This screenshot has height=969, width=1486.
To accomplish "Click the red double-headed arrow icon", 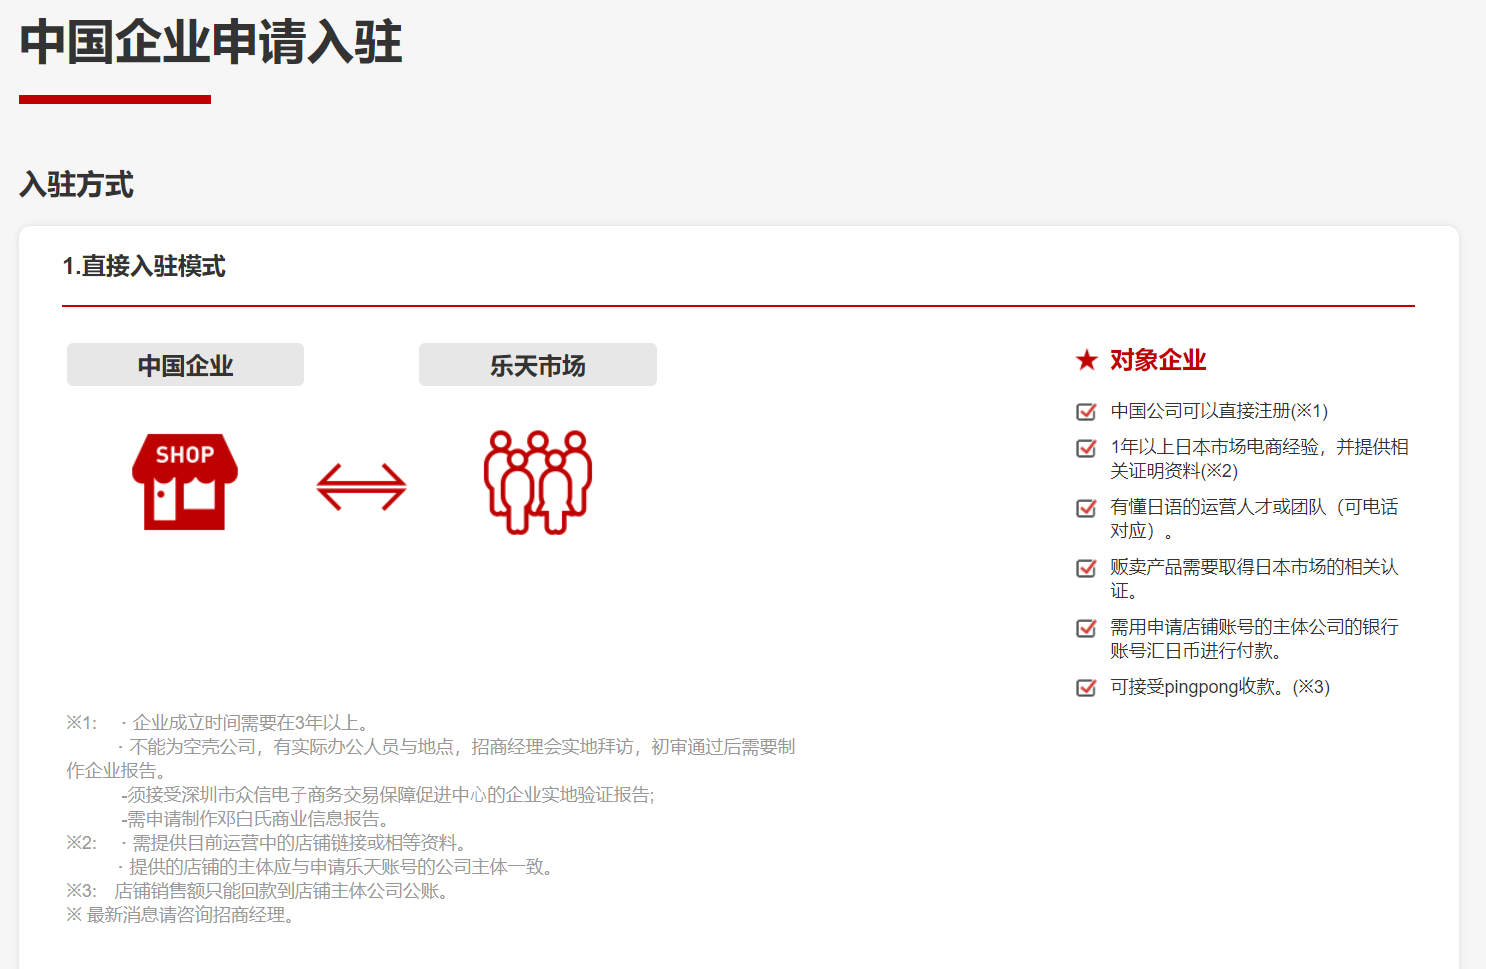I will [x=361, y=487].
